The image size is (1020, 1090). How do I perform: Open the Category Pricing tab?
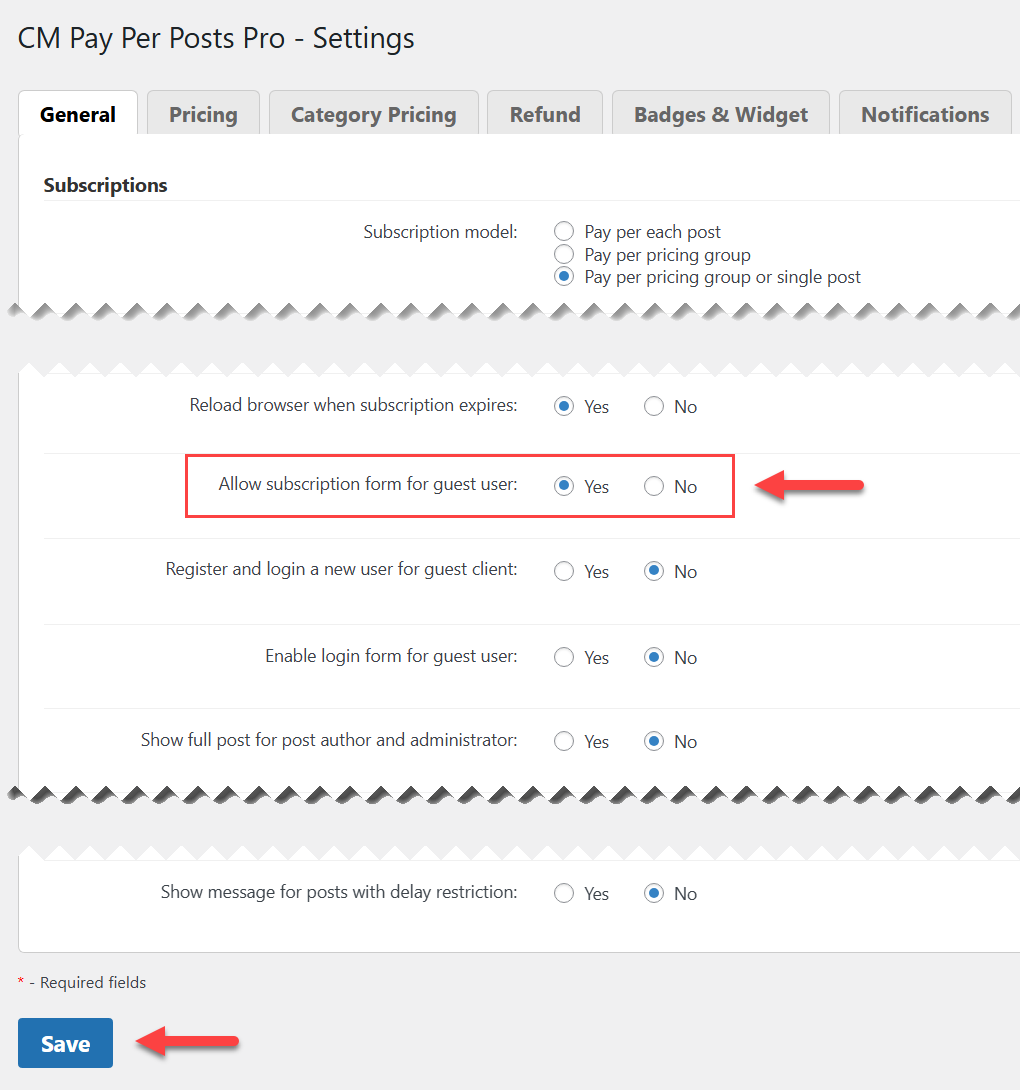click(x=373, y=114)
